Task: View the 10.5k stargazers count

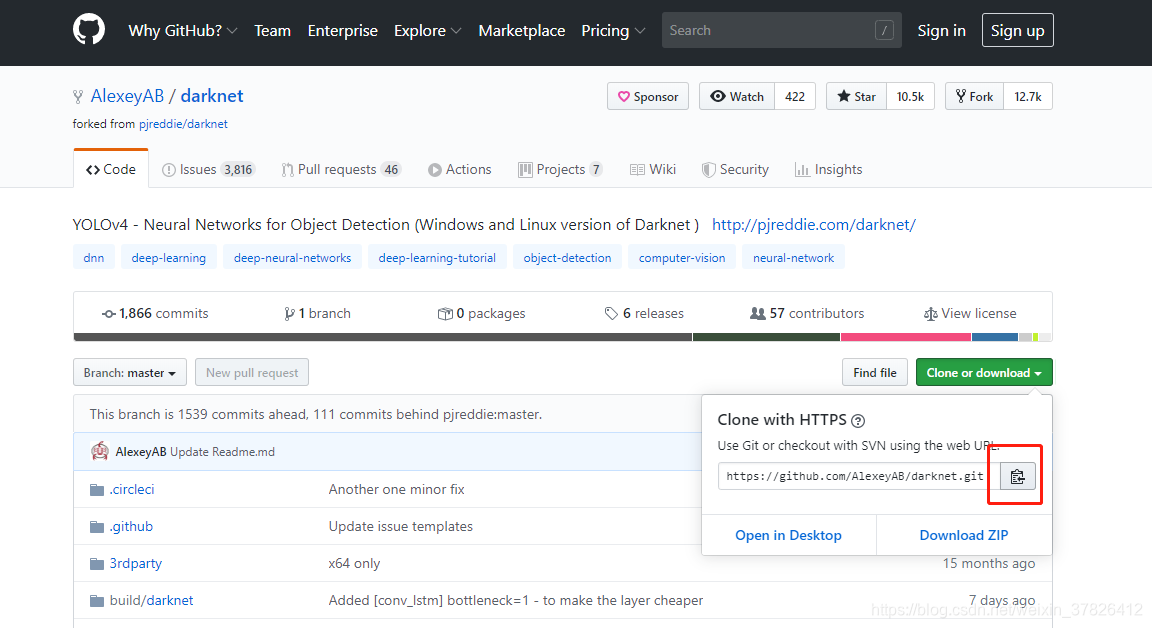Action: tap(910, 96)
